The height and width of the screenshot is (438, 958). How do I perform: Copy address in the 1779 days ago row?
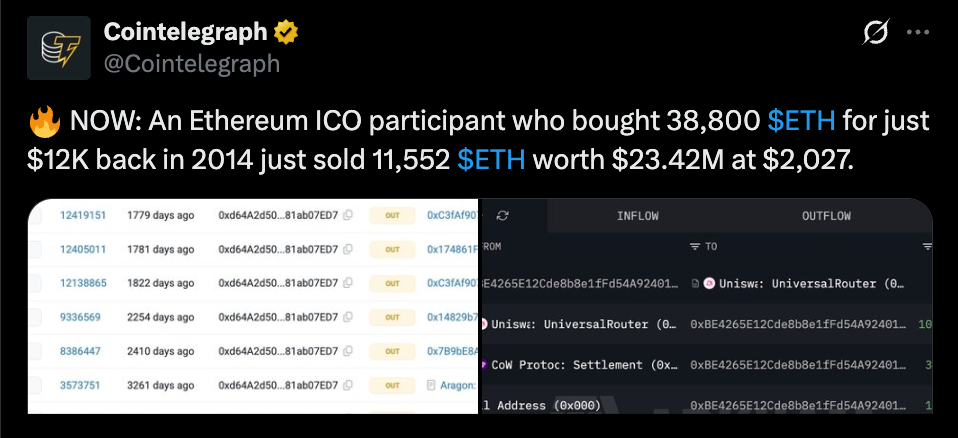pyautogui.click(x=347, y=215)
